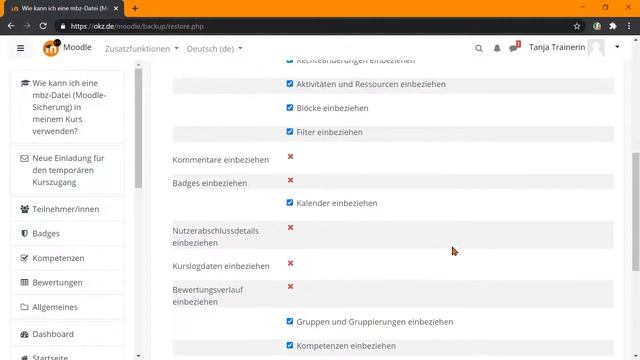Click Tanja Trainerin's avatar picture
This screenshot has height=360, width=640.
coord(596,48)
